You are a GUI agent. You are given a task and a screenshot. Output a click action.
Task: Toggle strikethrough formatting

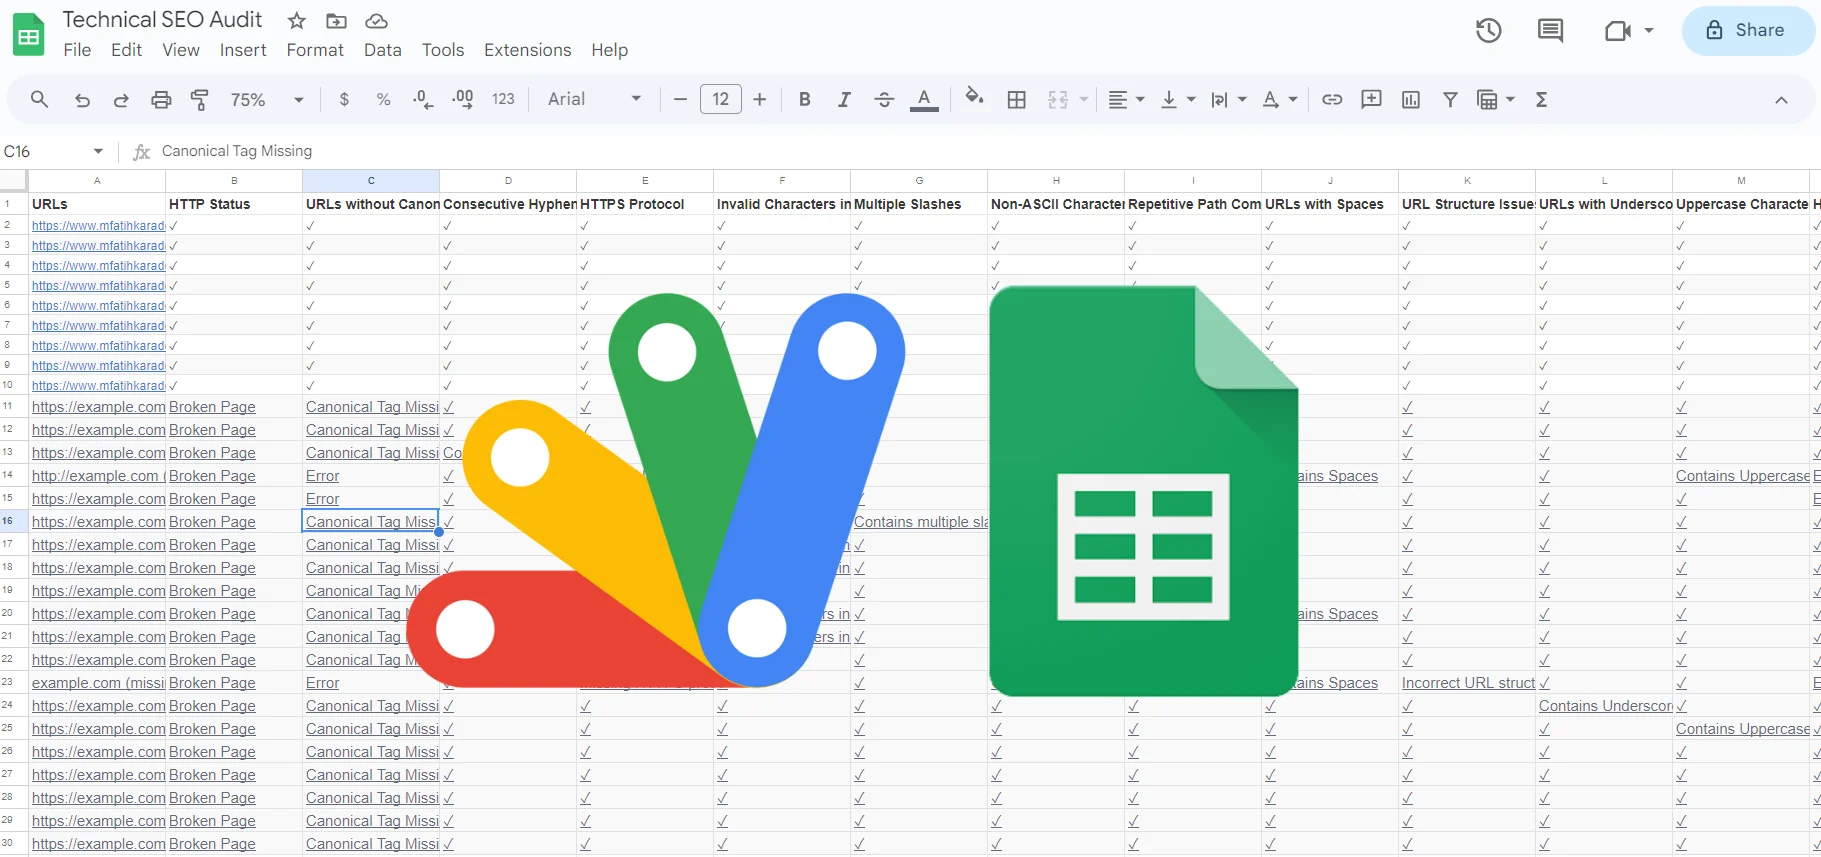pyautogui.click(x=884, y=99)
